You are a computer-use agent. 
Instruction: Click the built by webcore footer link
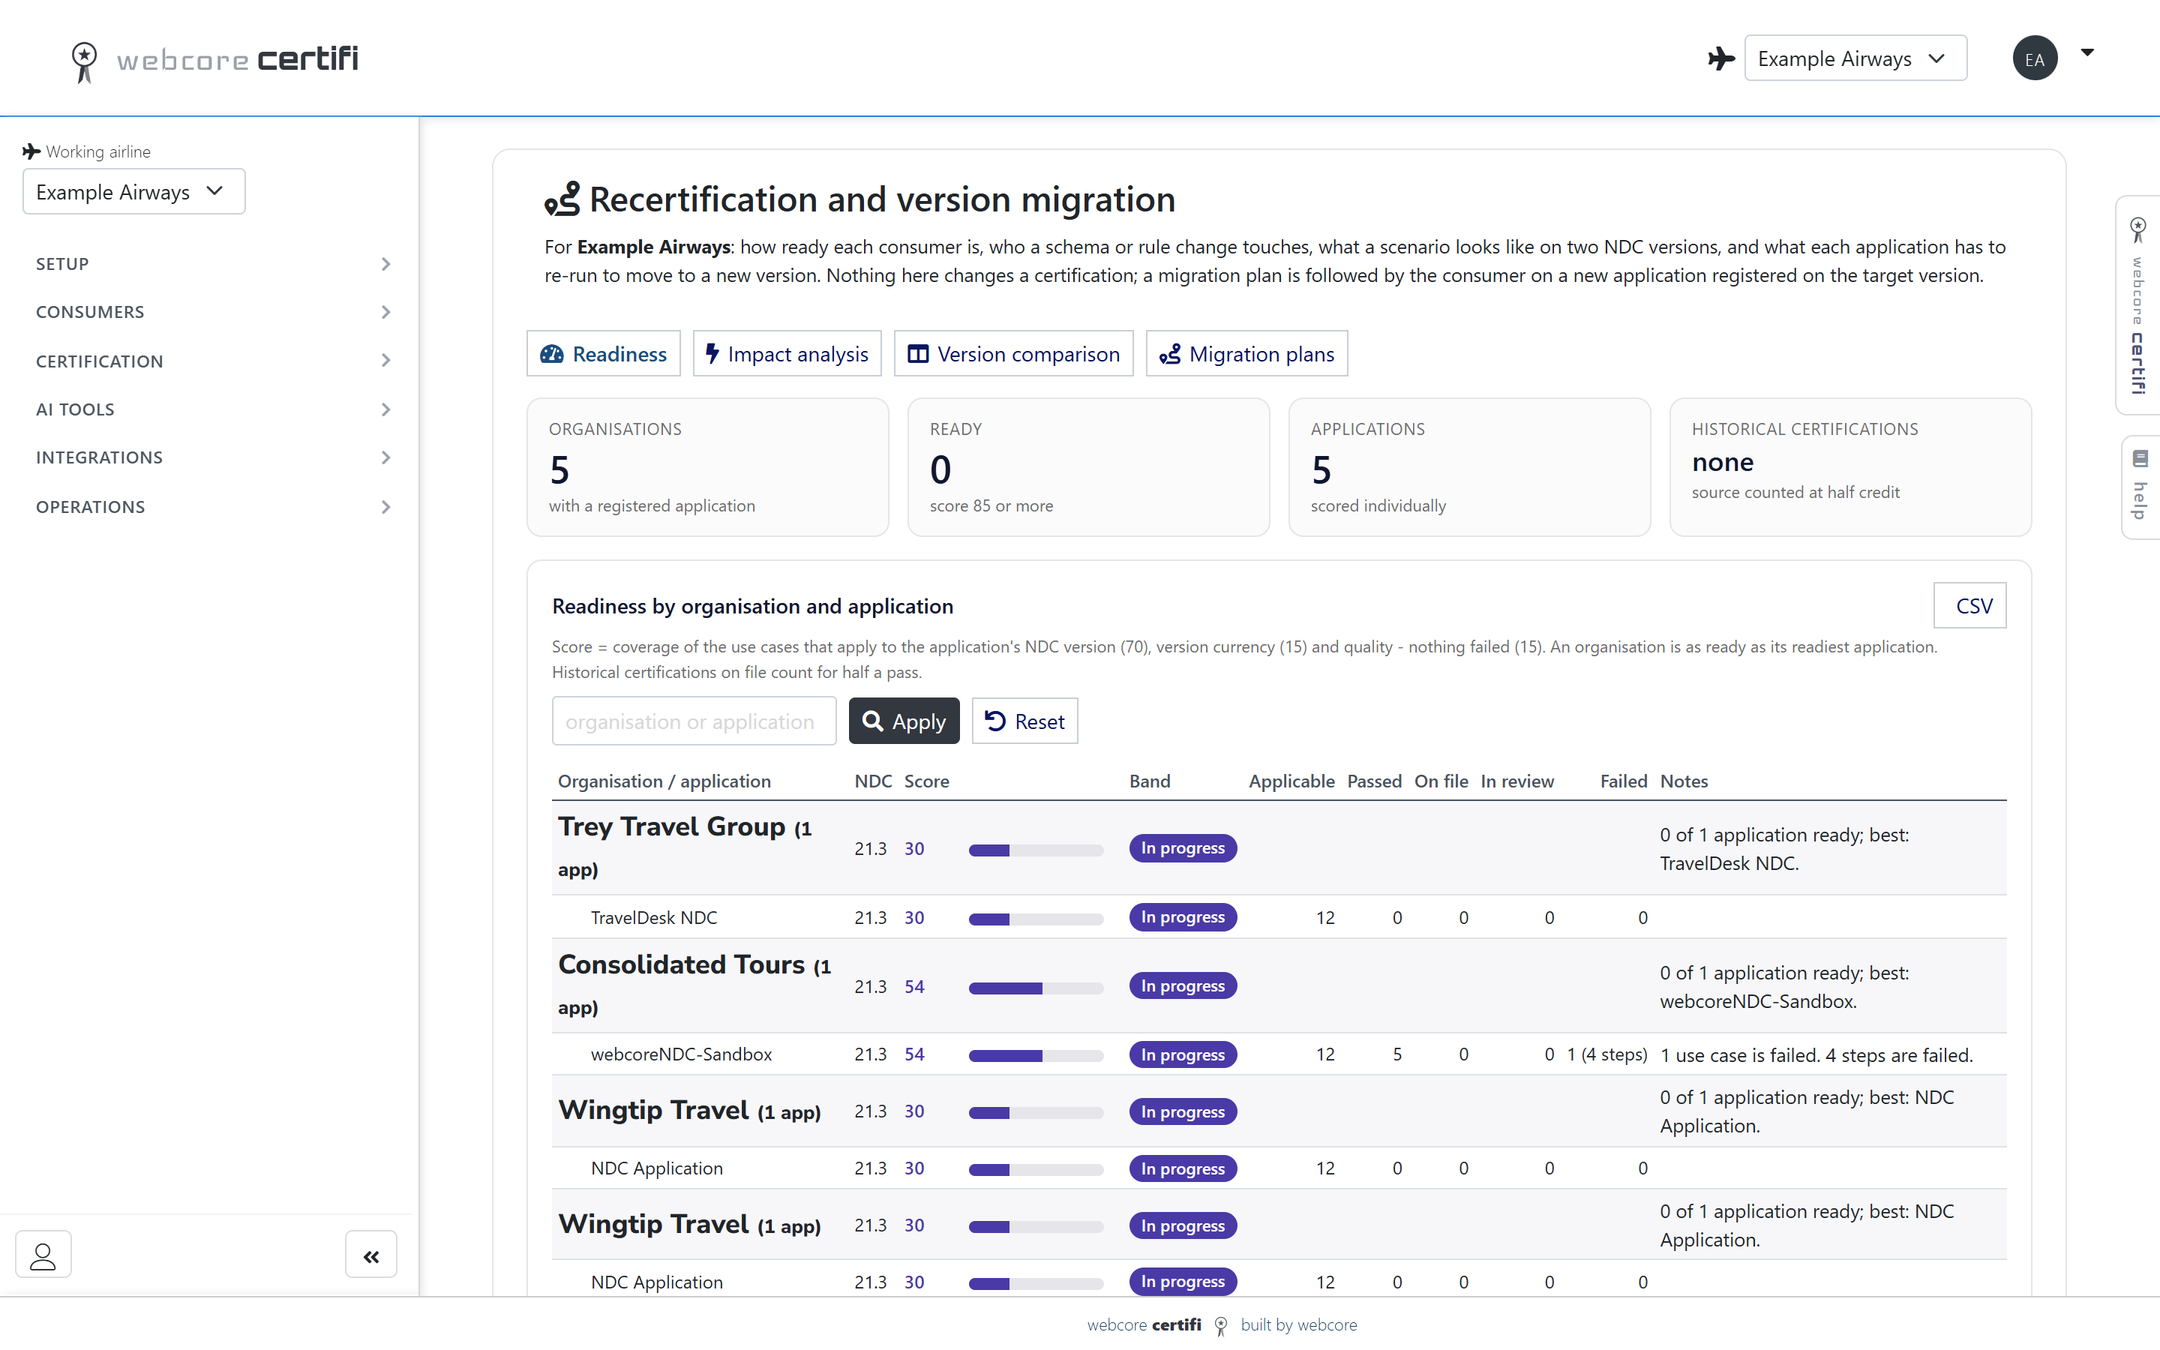[x=1299, y=1324]
